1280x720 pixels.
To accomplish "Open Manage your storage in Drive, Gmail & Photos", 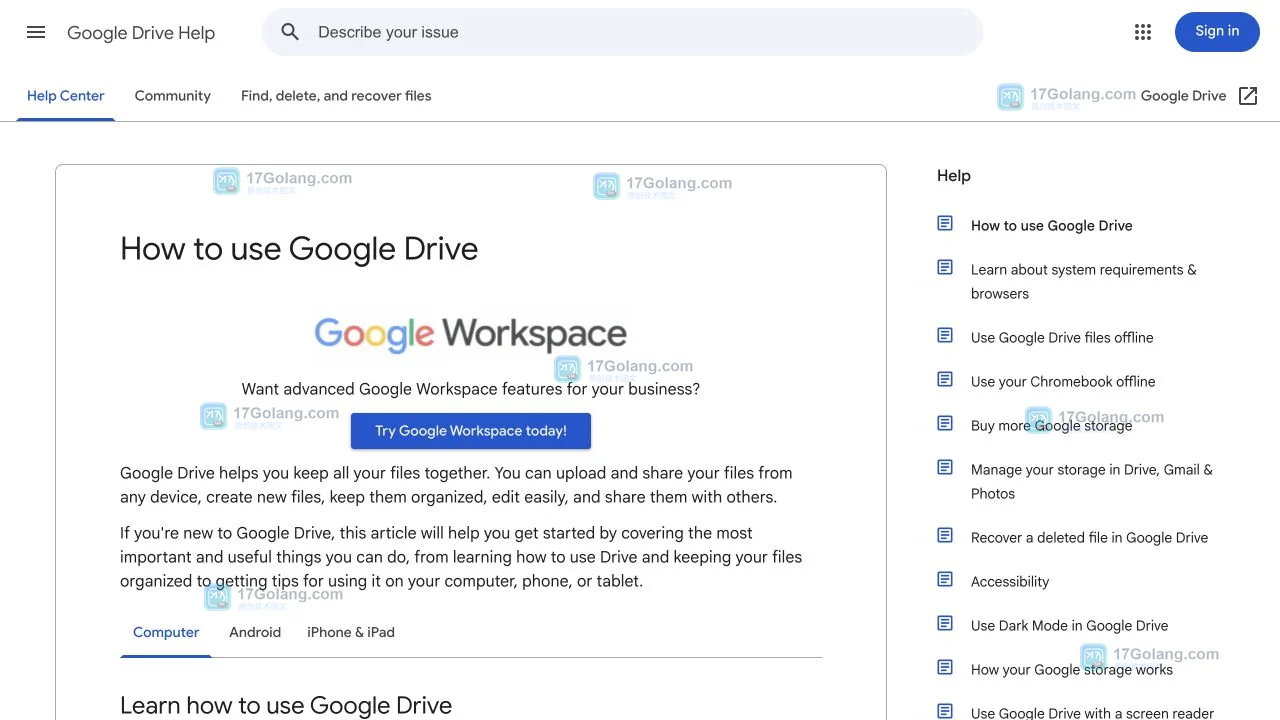I will click(x=1092, y=482).
